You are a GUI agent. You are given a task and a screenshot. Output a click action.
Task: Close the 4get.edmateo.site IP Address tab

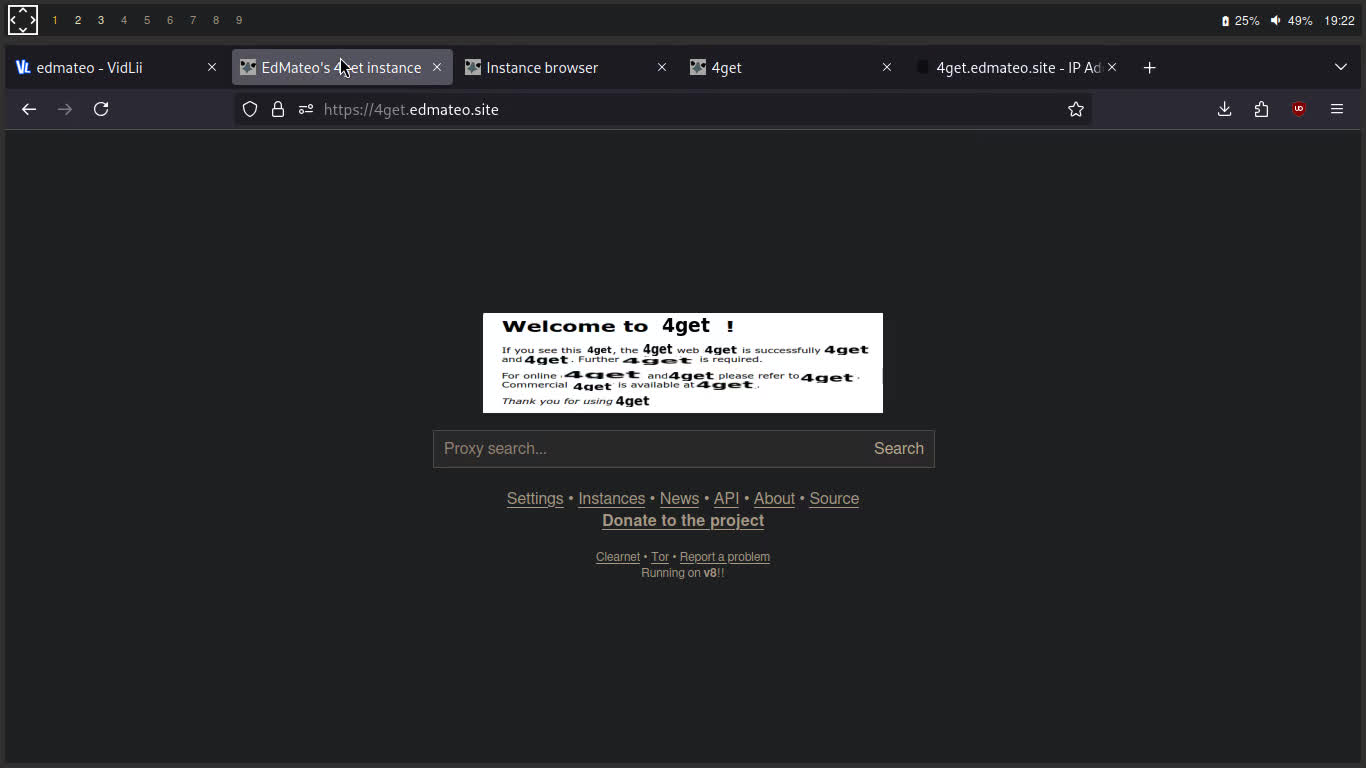pyautogui.click(x=1112, y=67)
